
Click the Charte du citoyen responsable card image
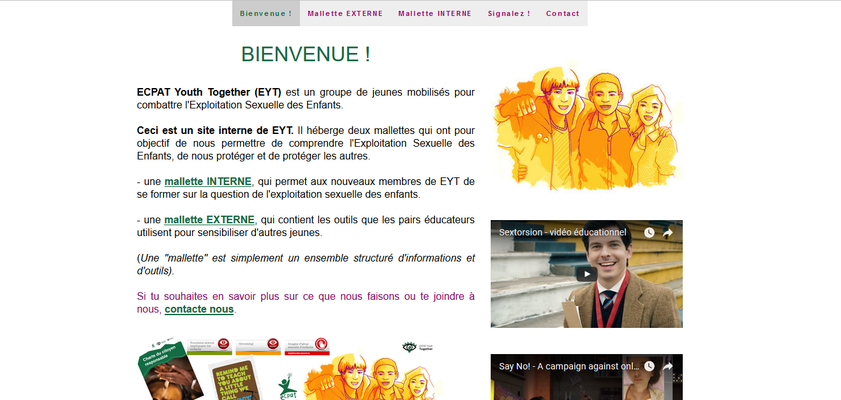(169, 371)
